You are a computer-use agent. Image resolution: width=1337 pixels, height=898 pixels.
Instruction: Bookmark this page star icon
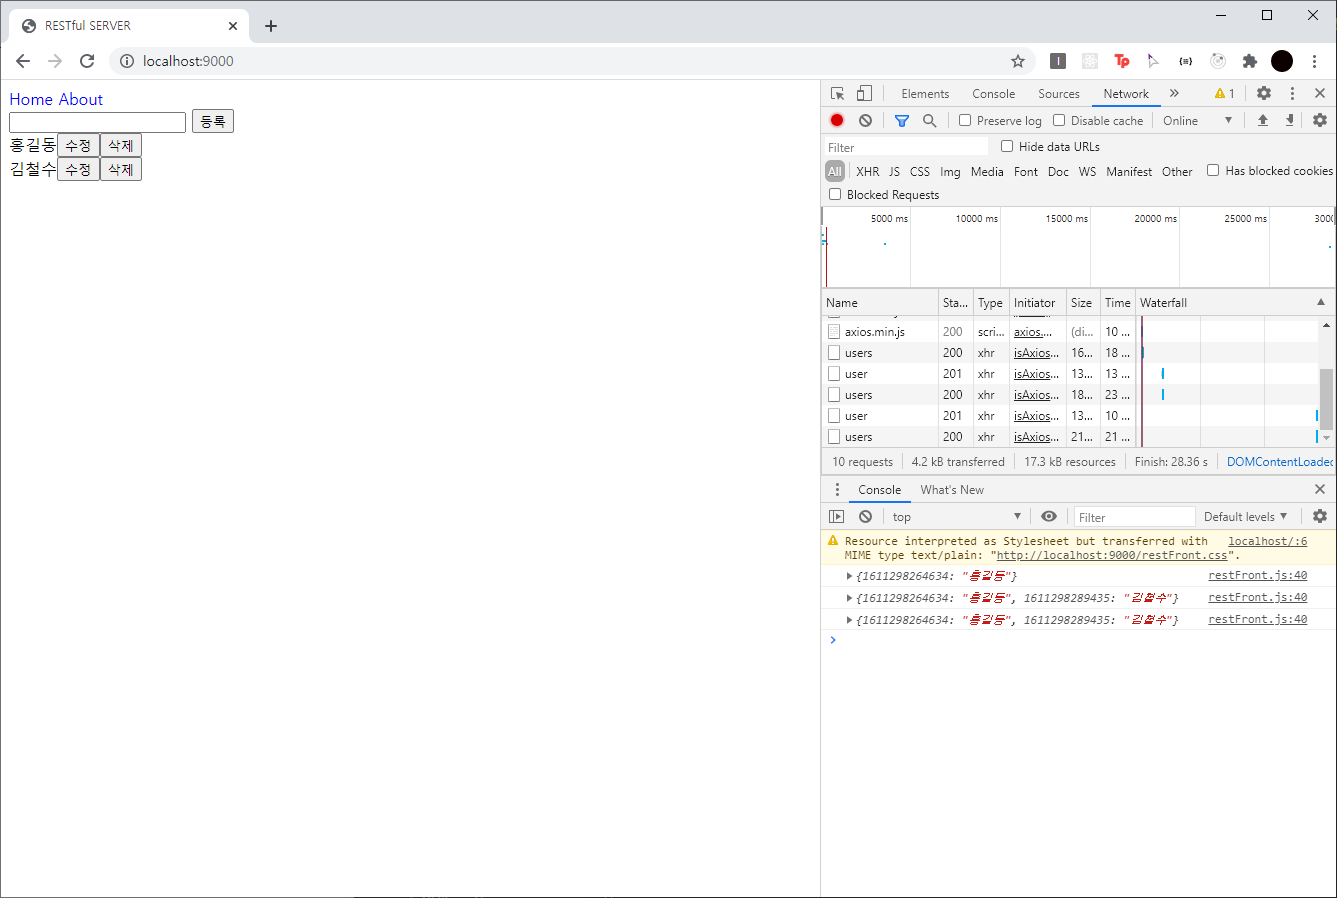[1018, 61]
